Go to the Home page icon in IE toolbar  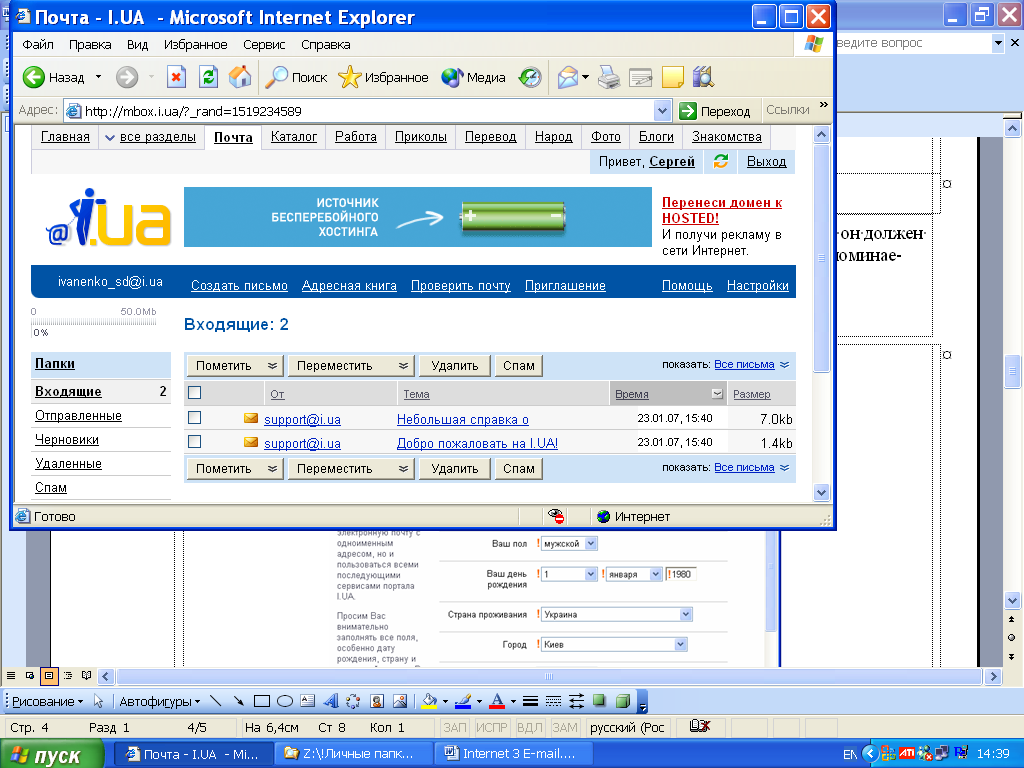coord(240,77)
